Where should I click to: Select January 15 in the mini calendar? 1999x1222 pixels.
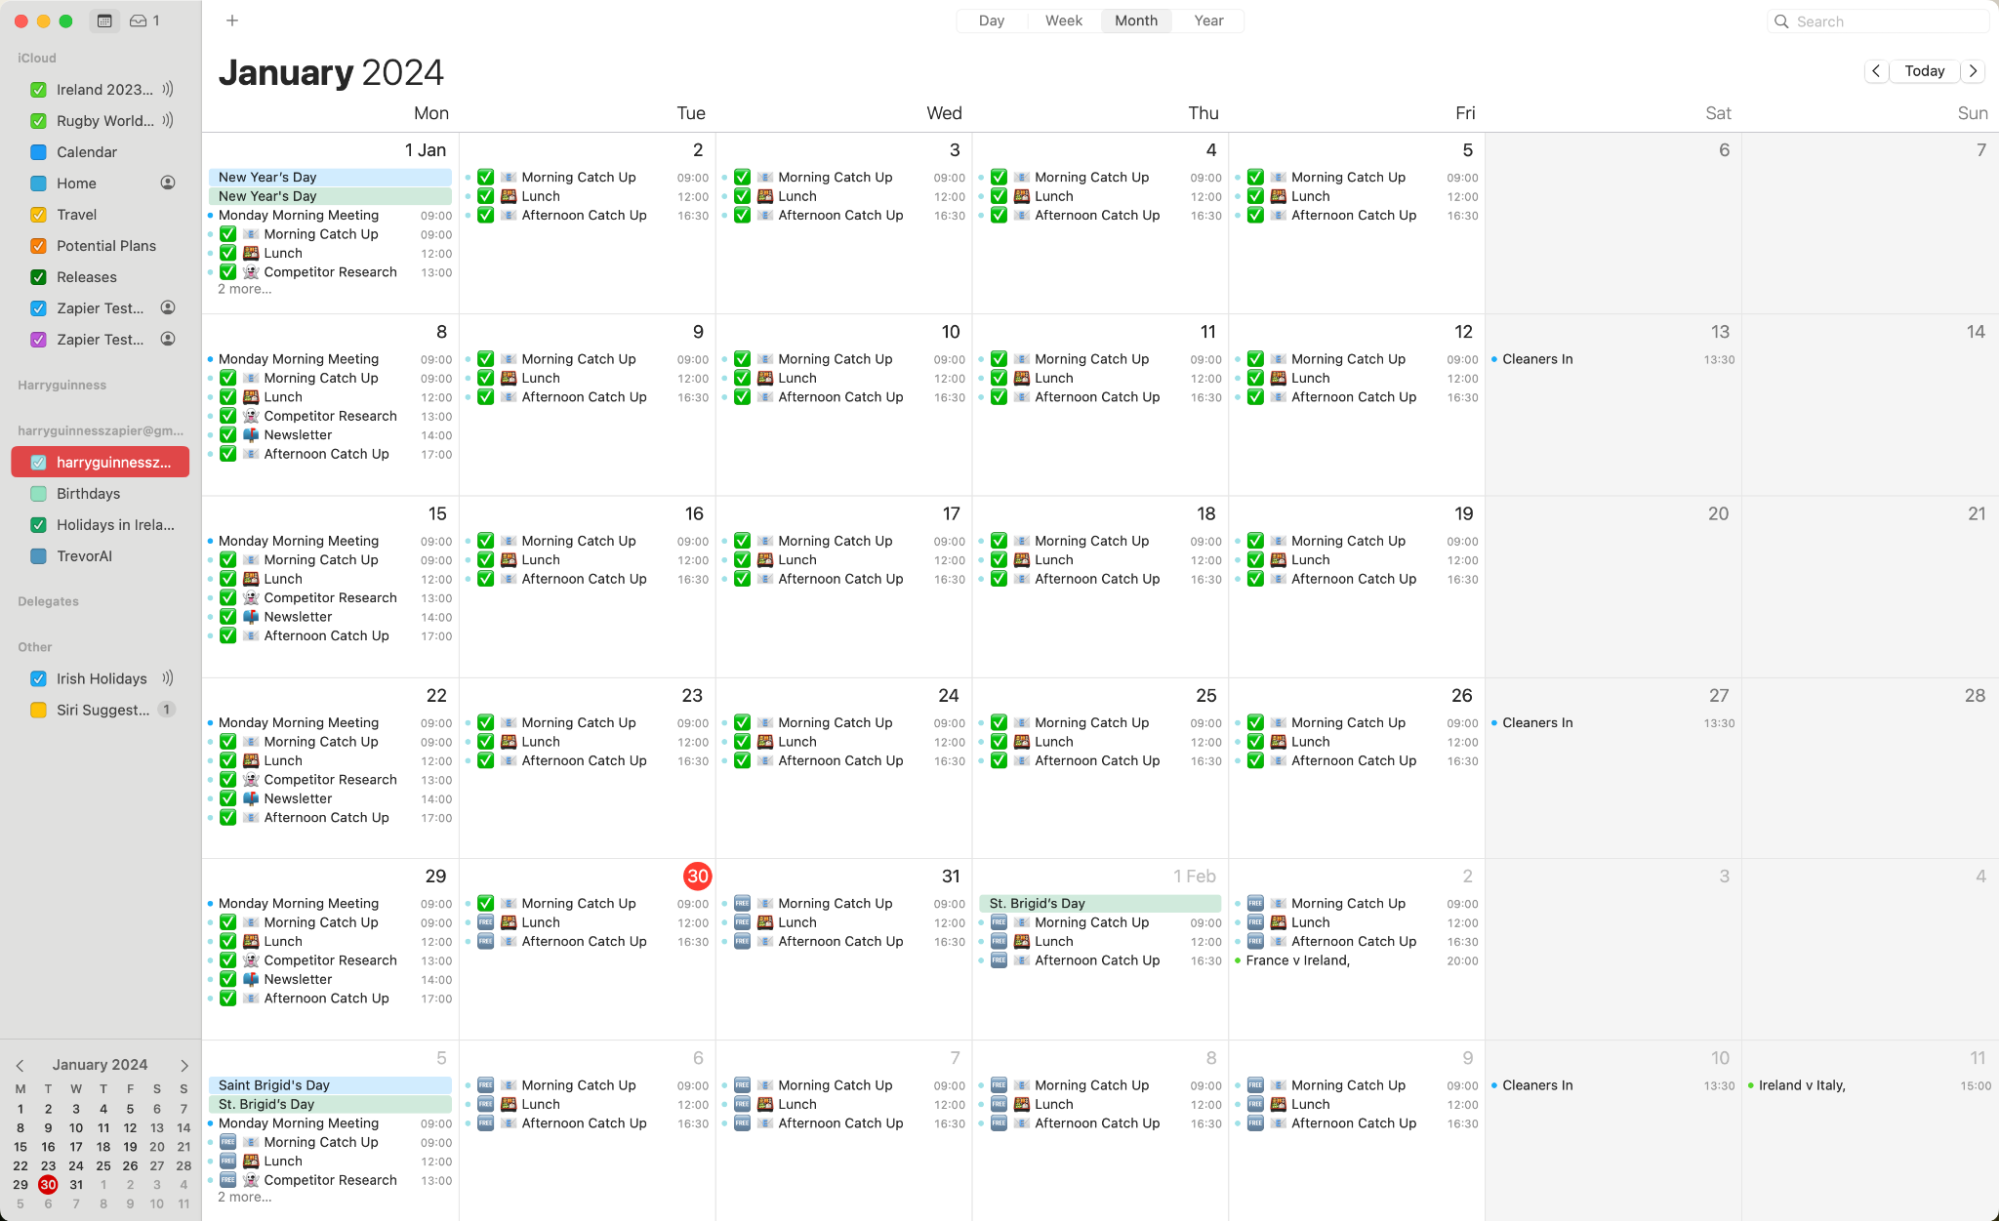(20, 1146)
